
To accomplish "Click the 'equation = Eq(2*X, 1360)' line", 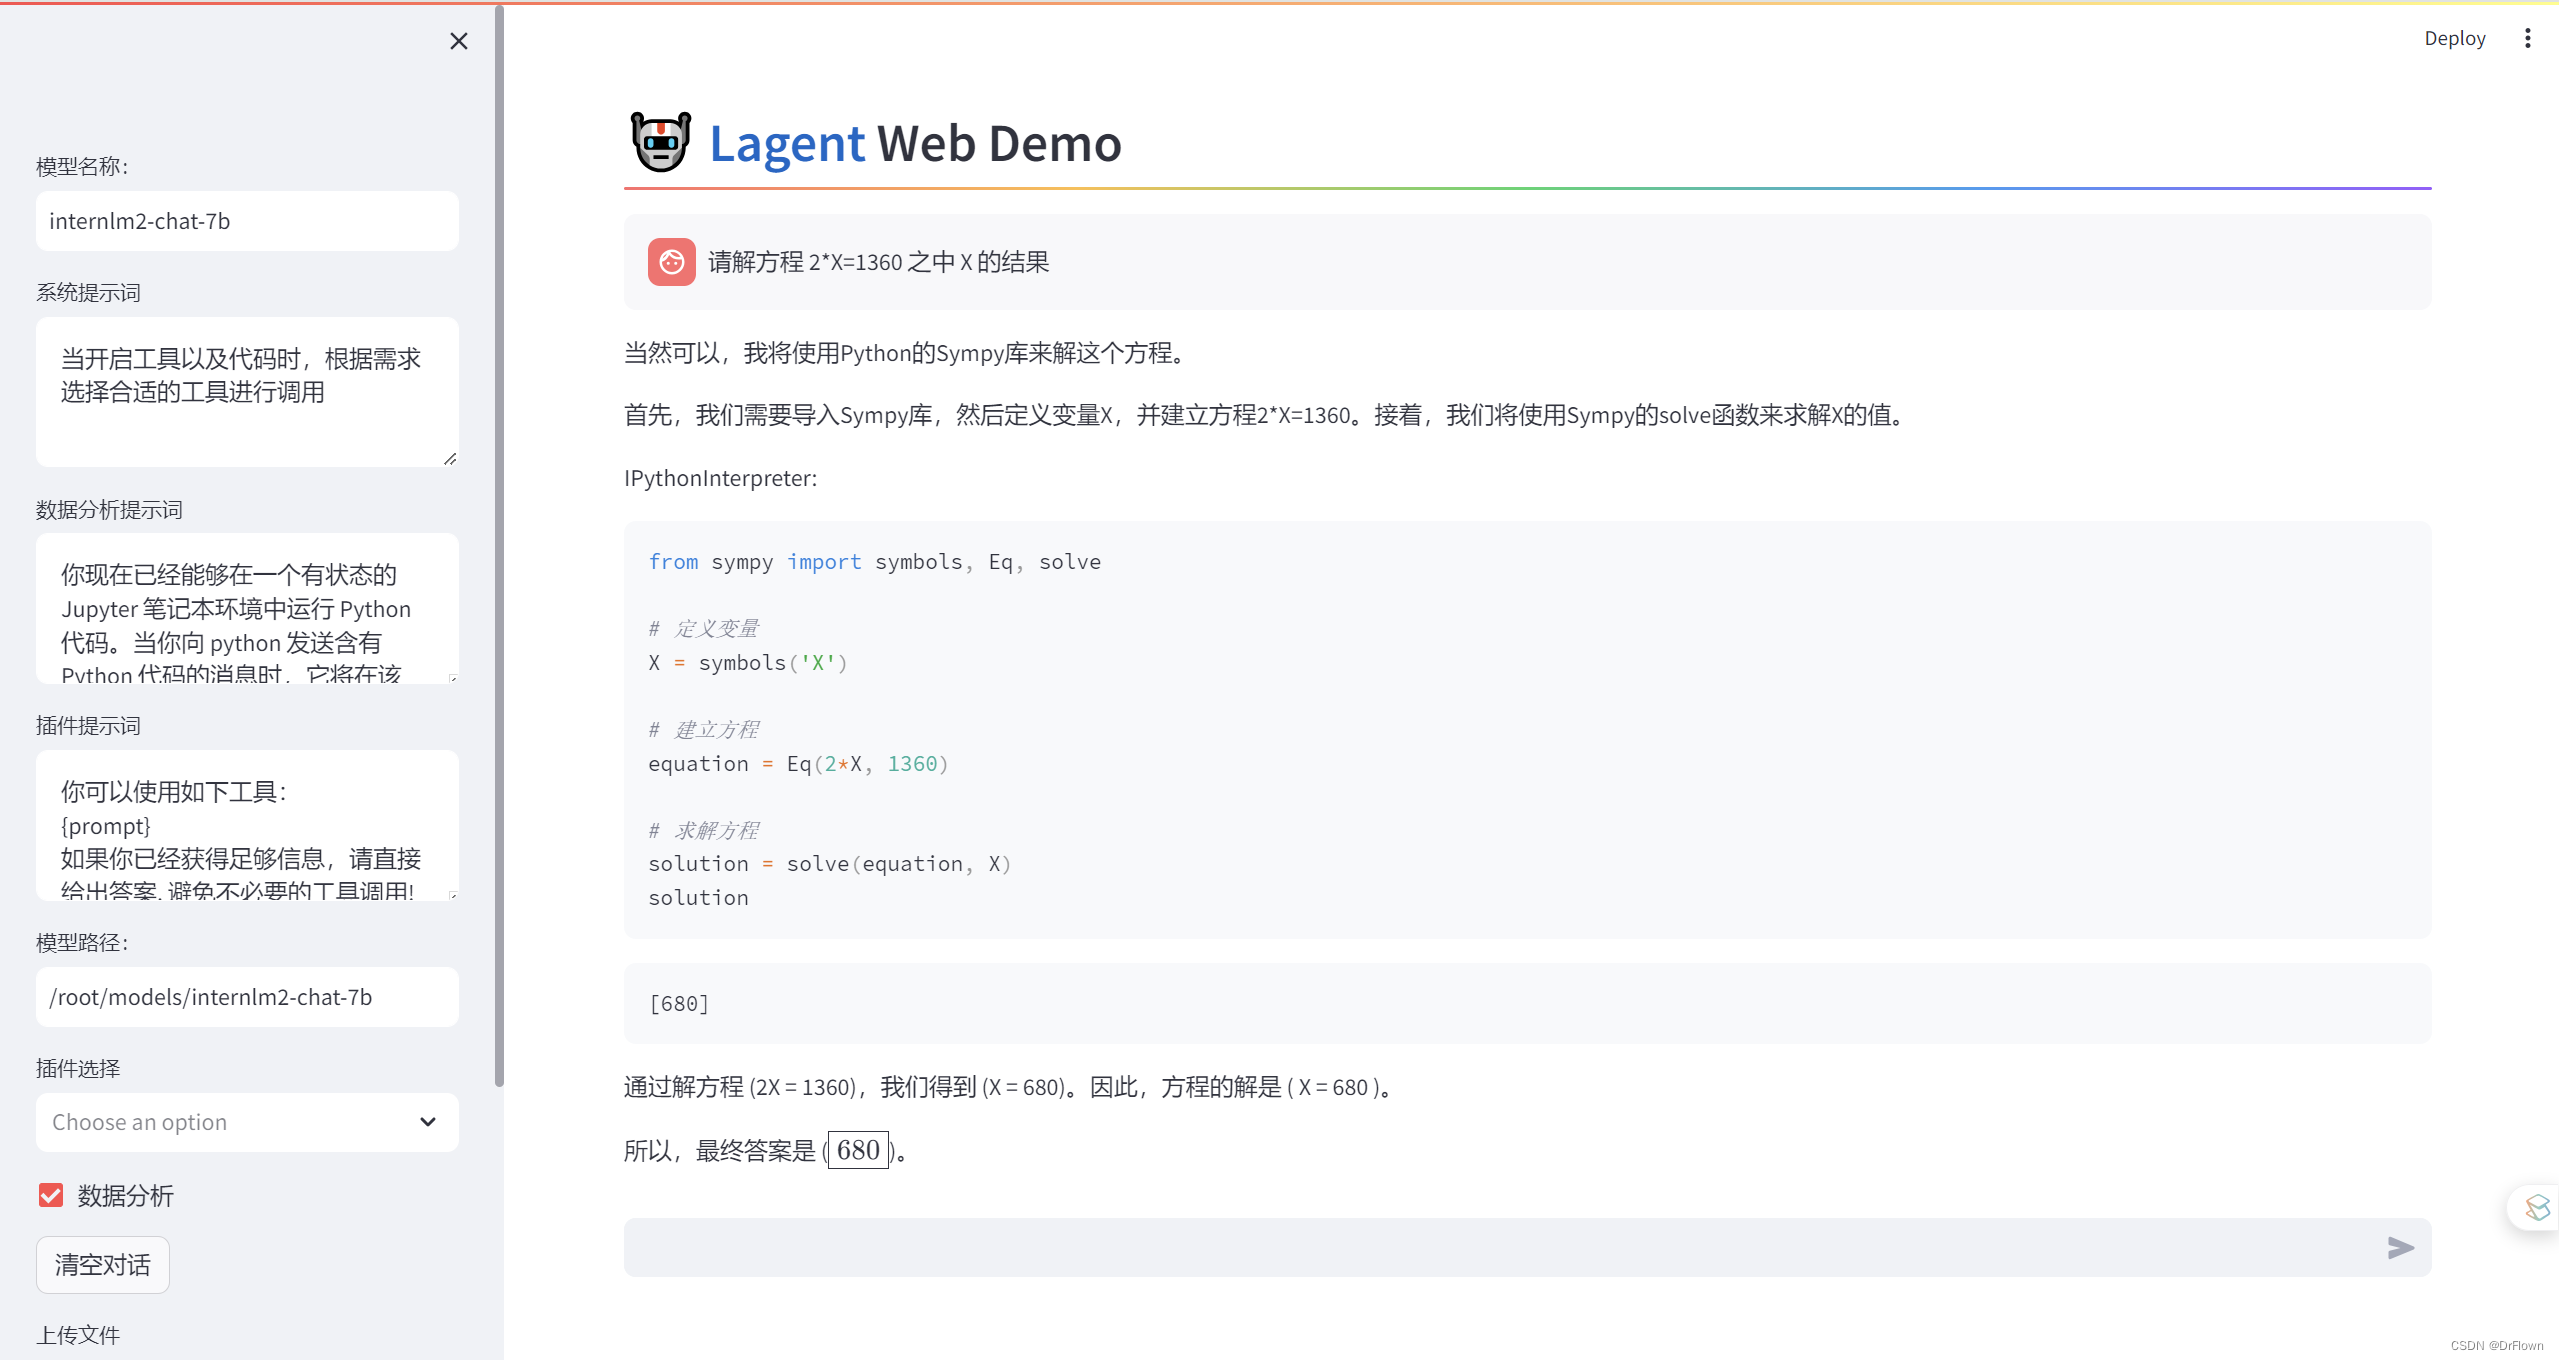I will [797, 764].
